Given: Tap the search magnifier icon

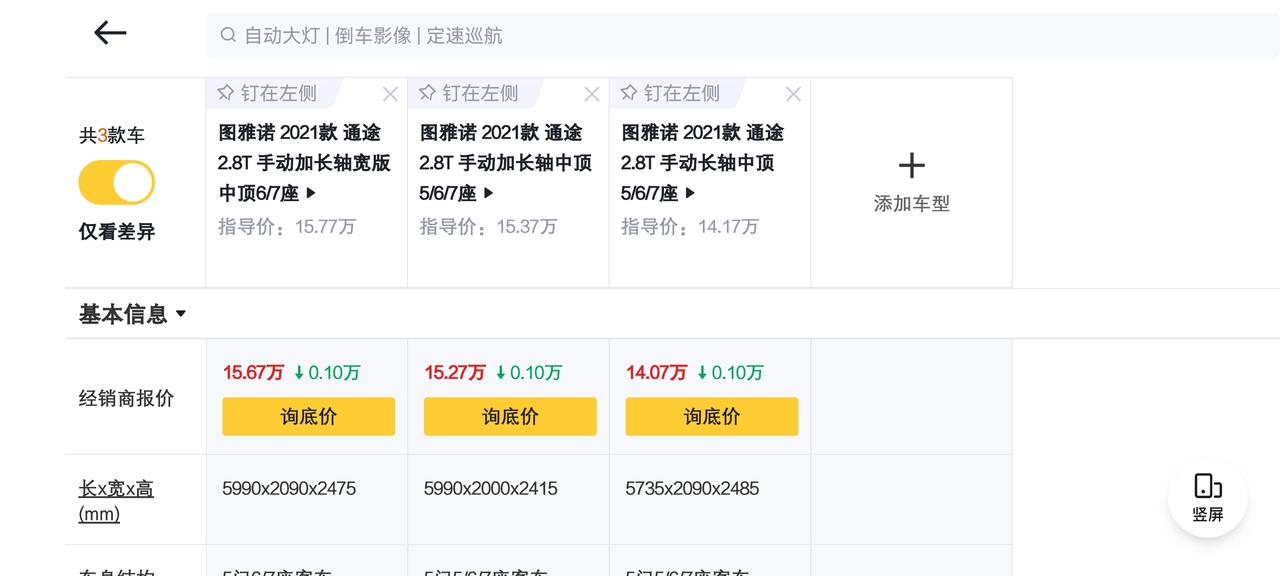Looking at the screenshot, I should pos(228,35).
